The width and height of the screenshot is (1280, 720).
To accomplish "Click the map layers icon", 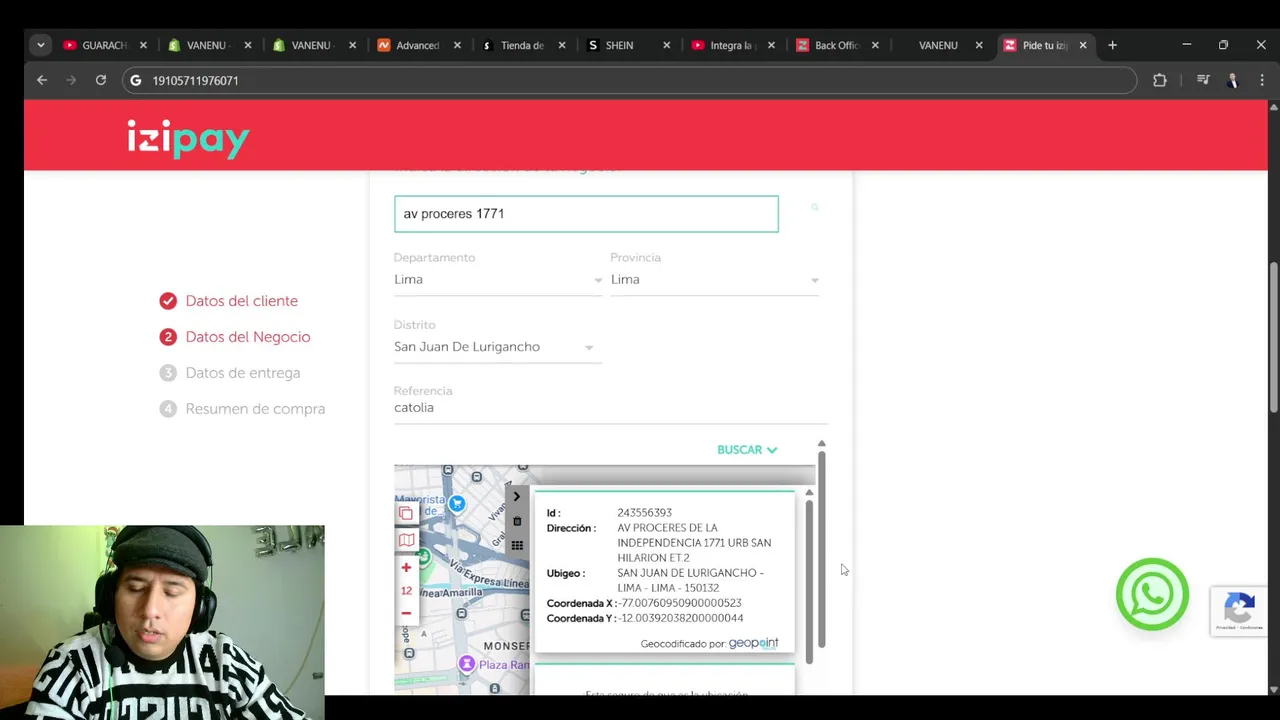I will point(406,514).
